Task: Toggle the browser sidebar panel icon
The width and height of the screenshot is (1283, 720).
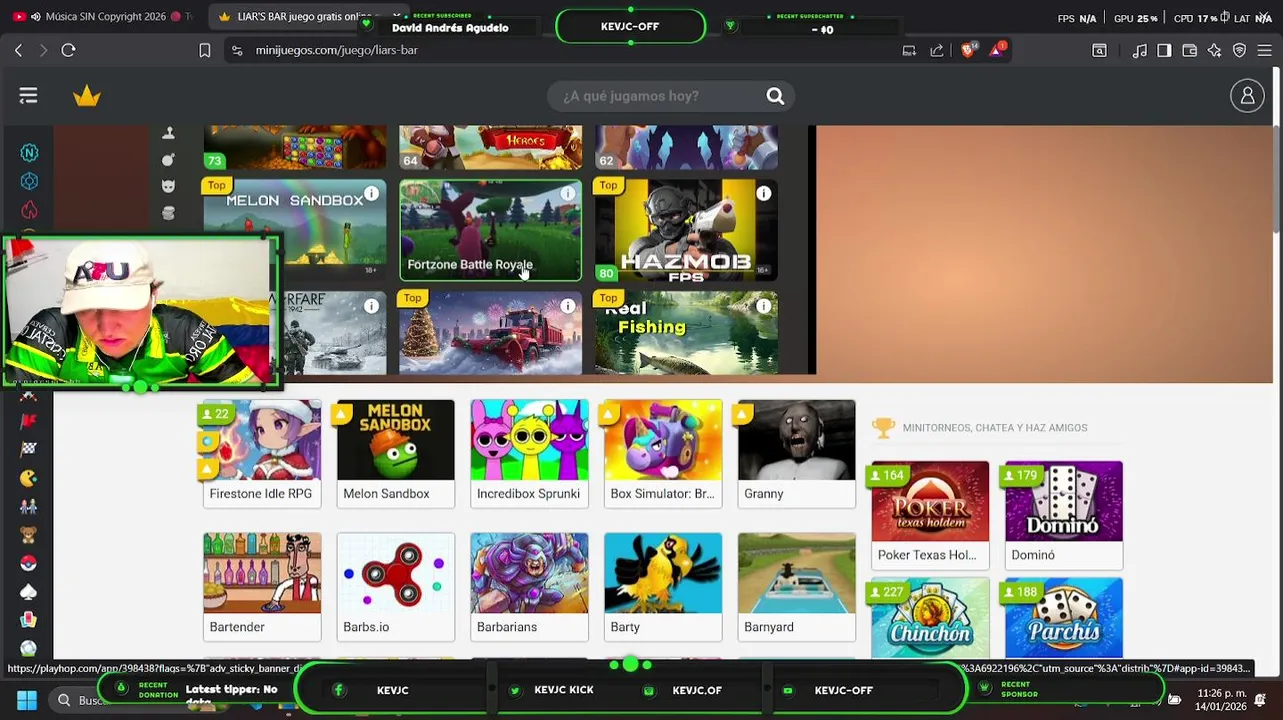Action: pyautogui.click(x=1164, y=50)
